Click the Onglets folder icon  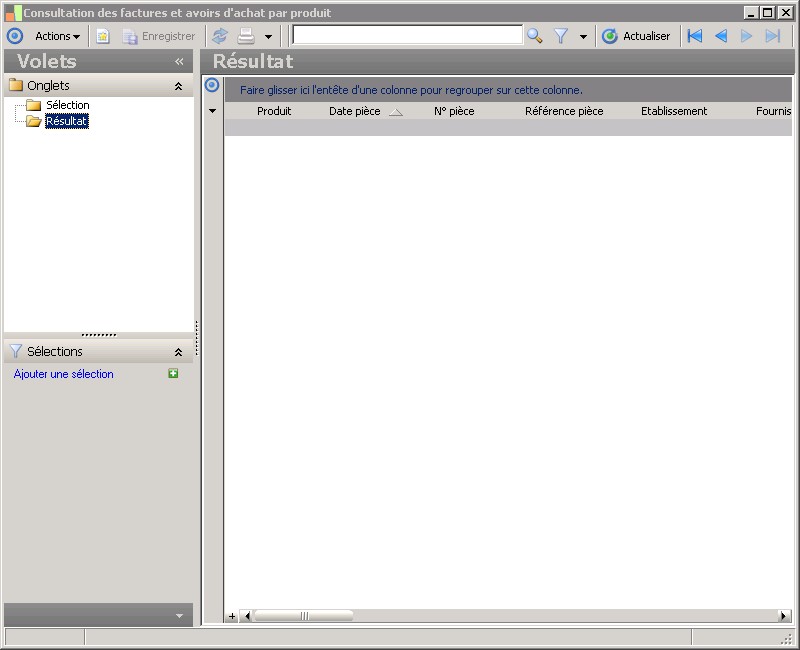[x=16, y=85]
